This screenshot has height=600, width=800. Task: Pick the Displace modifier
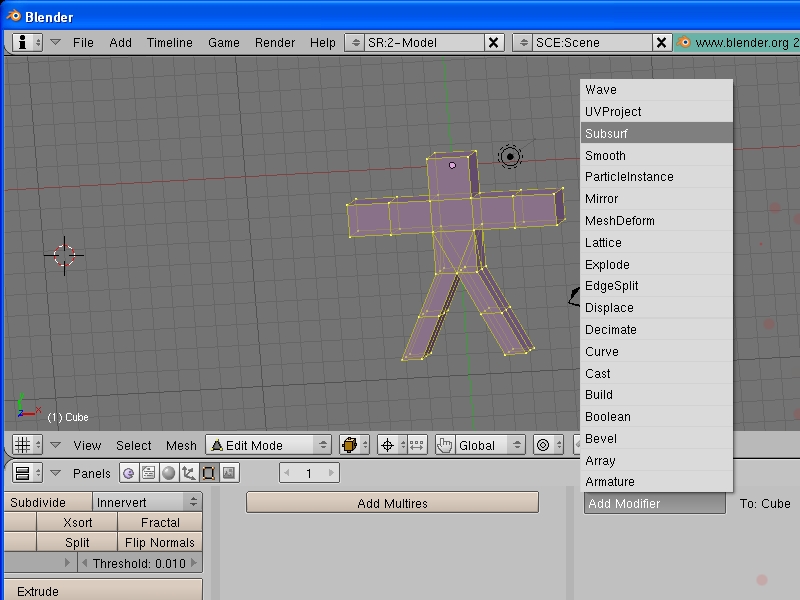[x=657, y=308]
